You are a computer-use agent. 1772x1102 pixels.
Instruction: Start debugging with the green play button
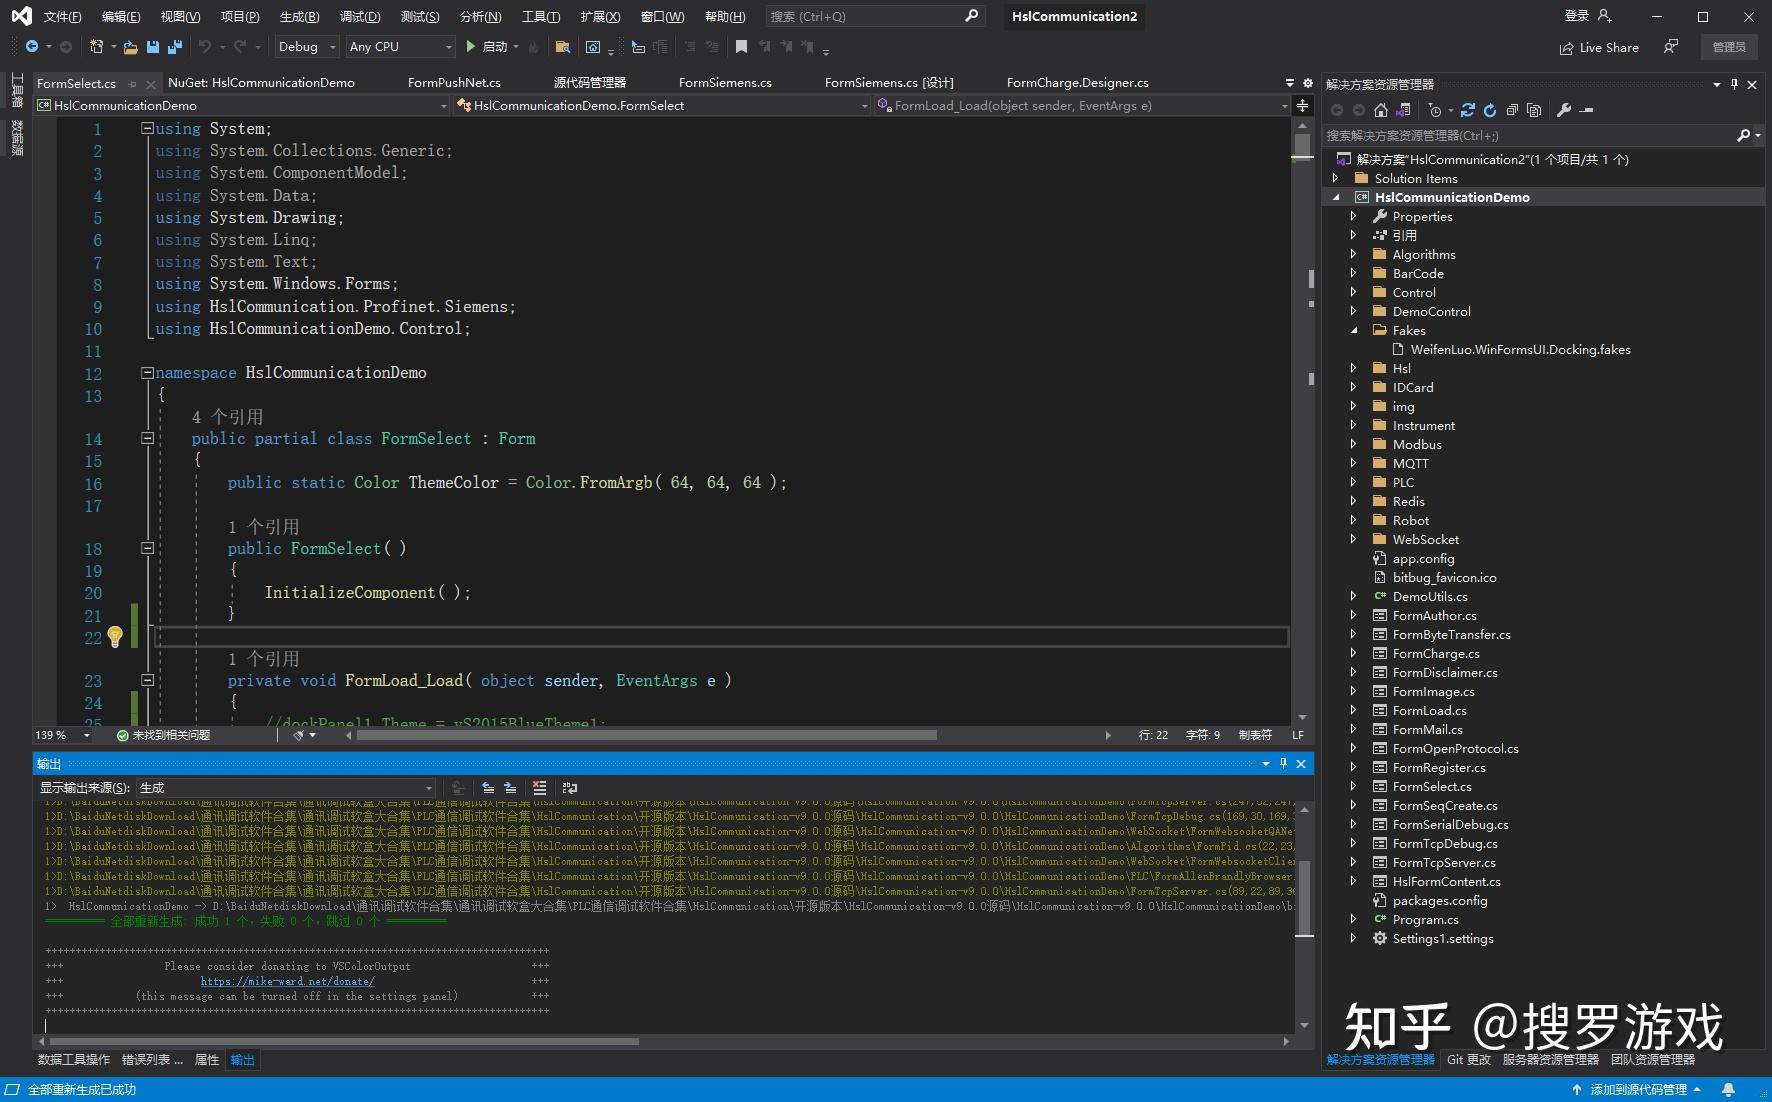click(x=471, y=47)
